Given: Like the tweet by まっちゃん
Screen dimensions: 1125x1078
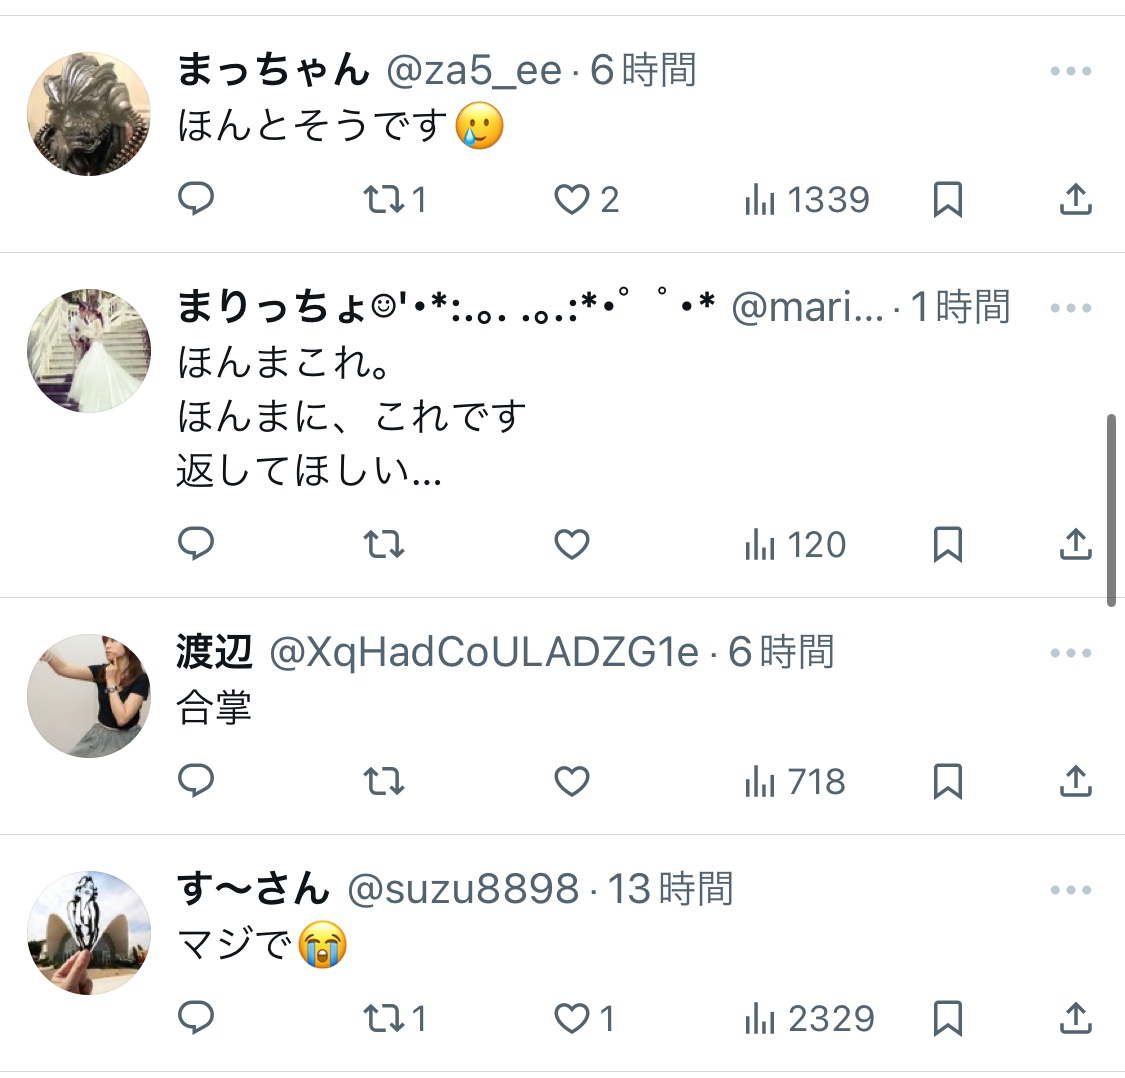Looking at the screenshot, I should click(x=572, y=200).
